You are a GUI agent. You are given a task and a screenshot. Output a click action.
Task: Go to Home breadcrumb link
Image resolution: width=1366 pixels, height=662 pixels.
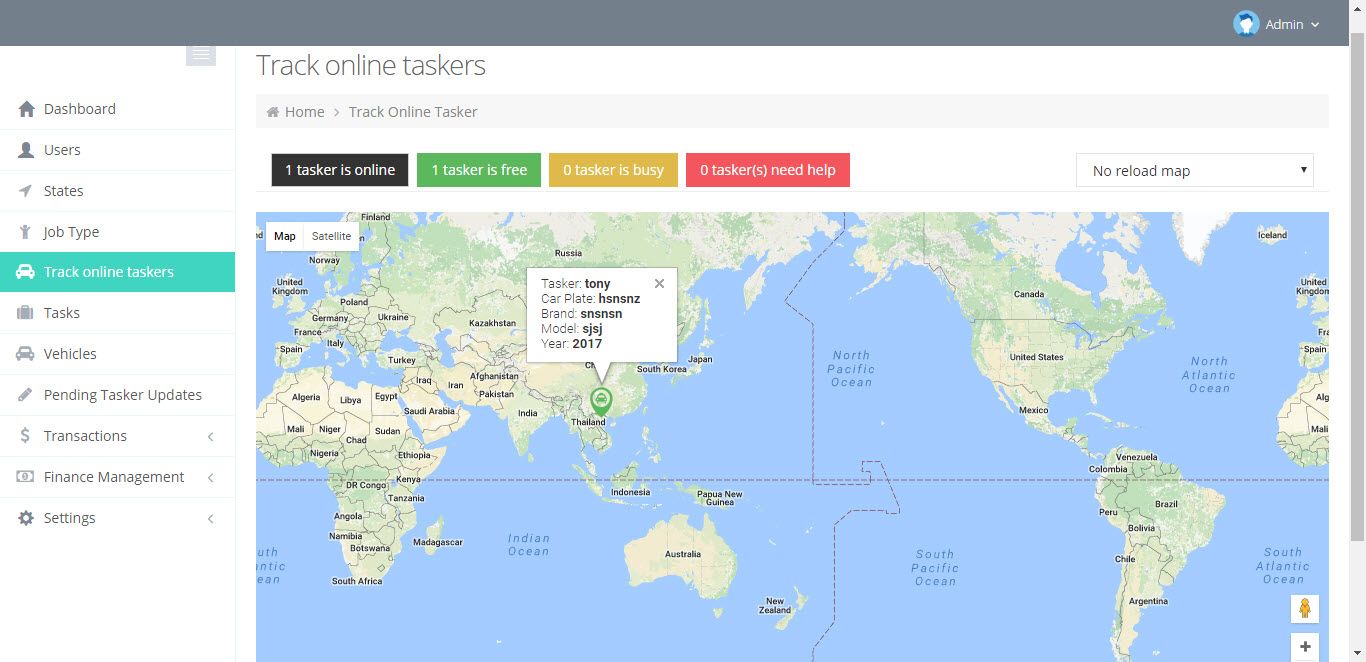pos(304,112)
